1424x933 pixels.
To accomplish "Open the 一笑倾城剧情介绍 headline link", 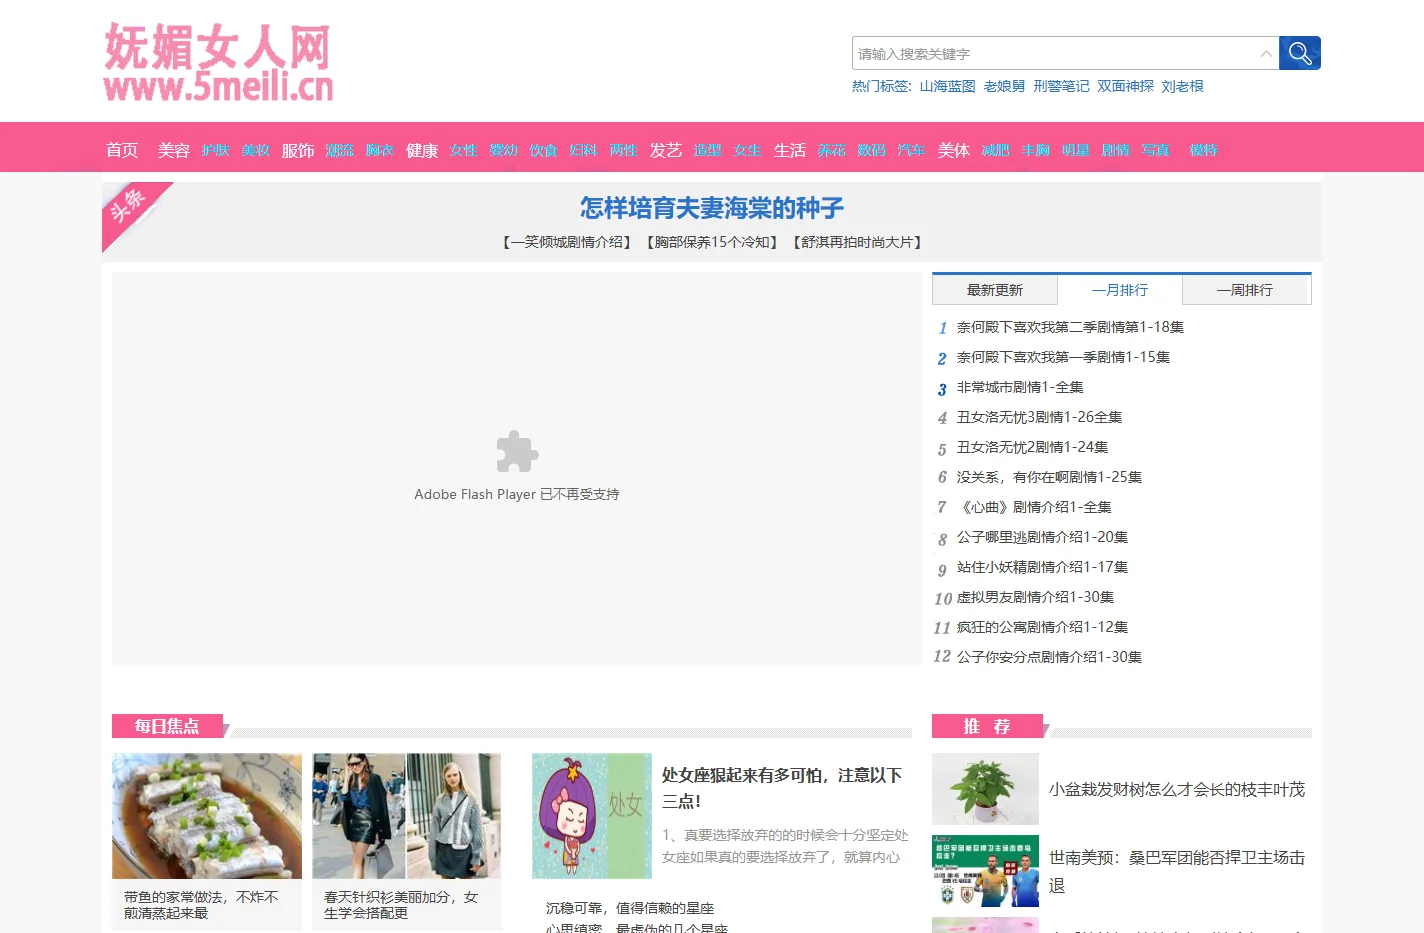I will coord(567,242).
